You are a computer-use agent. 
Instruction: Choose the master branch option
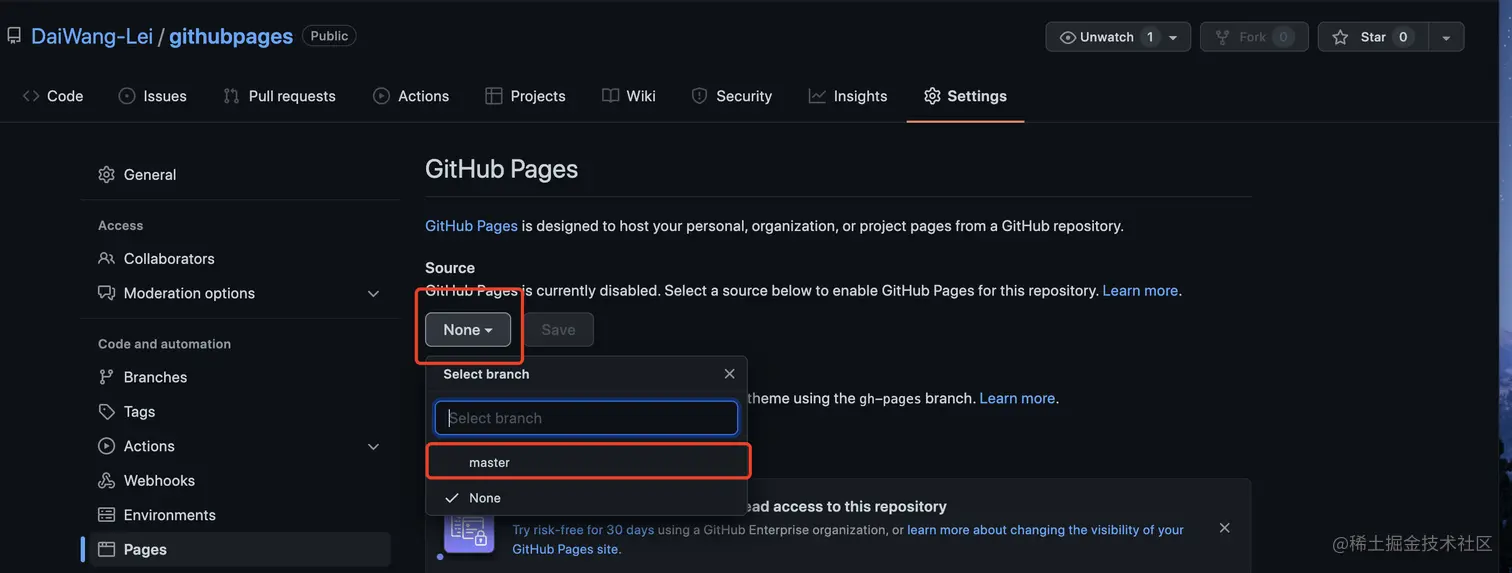588,462
